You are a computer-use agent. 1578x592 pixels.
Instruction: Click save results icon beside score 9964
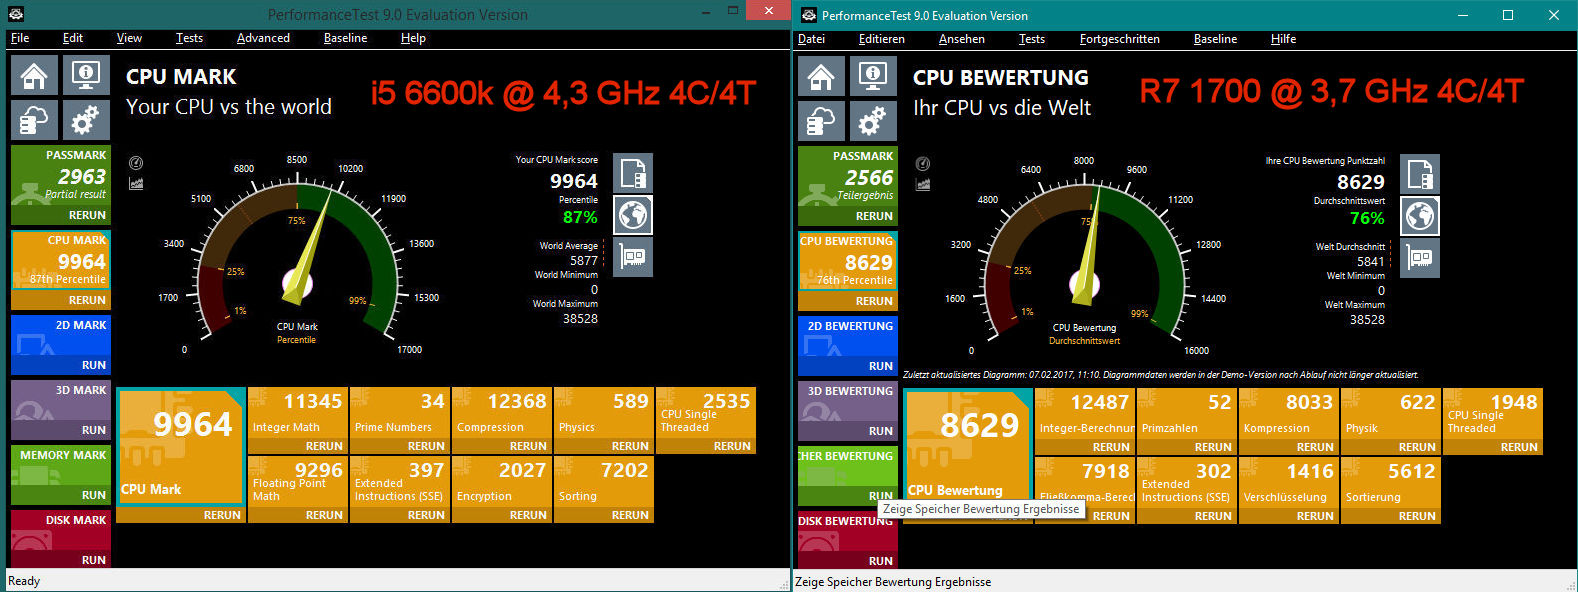click(633, 173)
